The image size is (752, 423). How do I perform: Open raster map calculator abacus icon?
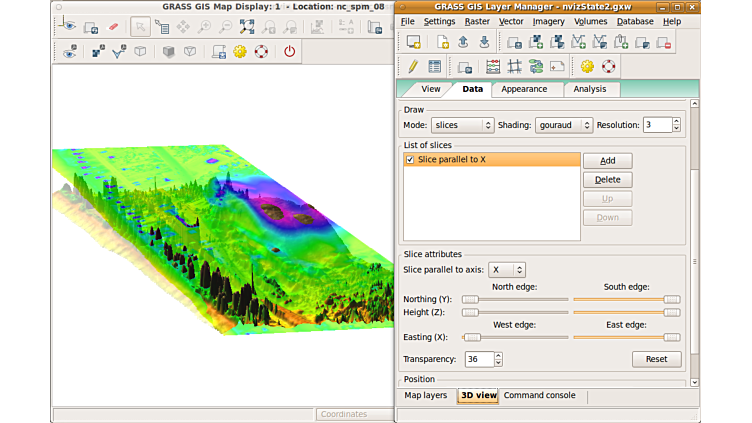[x=492, y=67]
